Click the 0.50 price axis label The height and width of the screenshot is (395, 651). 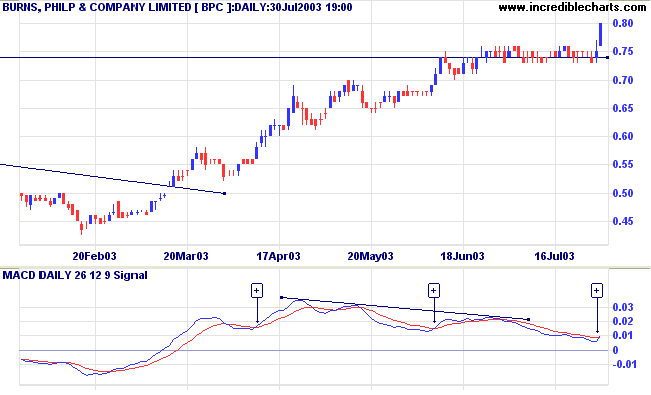pos(623,193)
